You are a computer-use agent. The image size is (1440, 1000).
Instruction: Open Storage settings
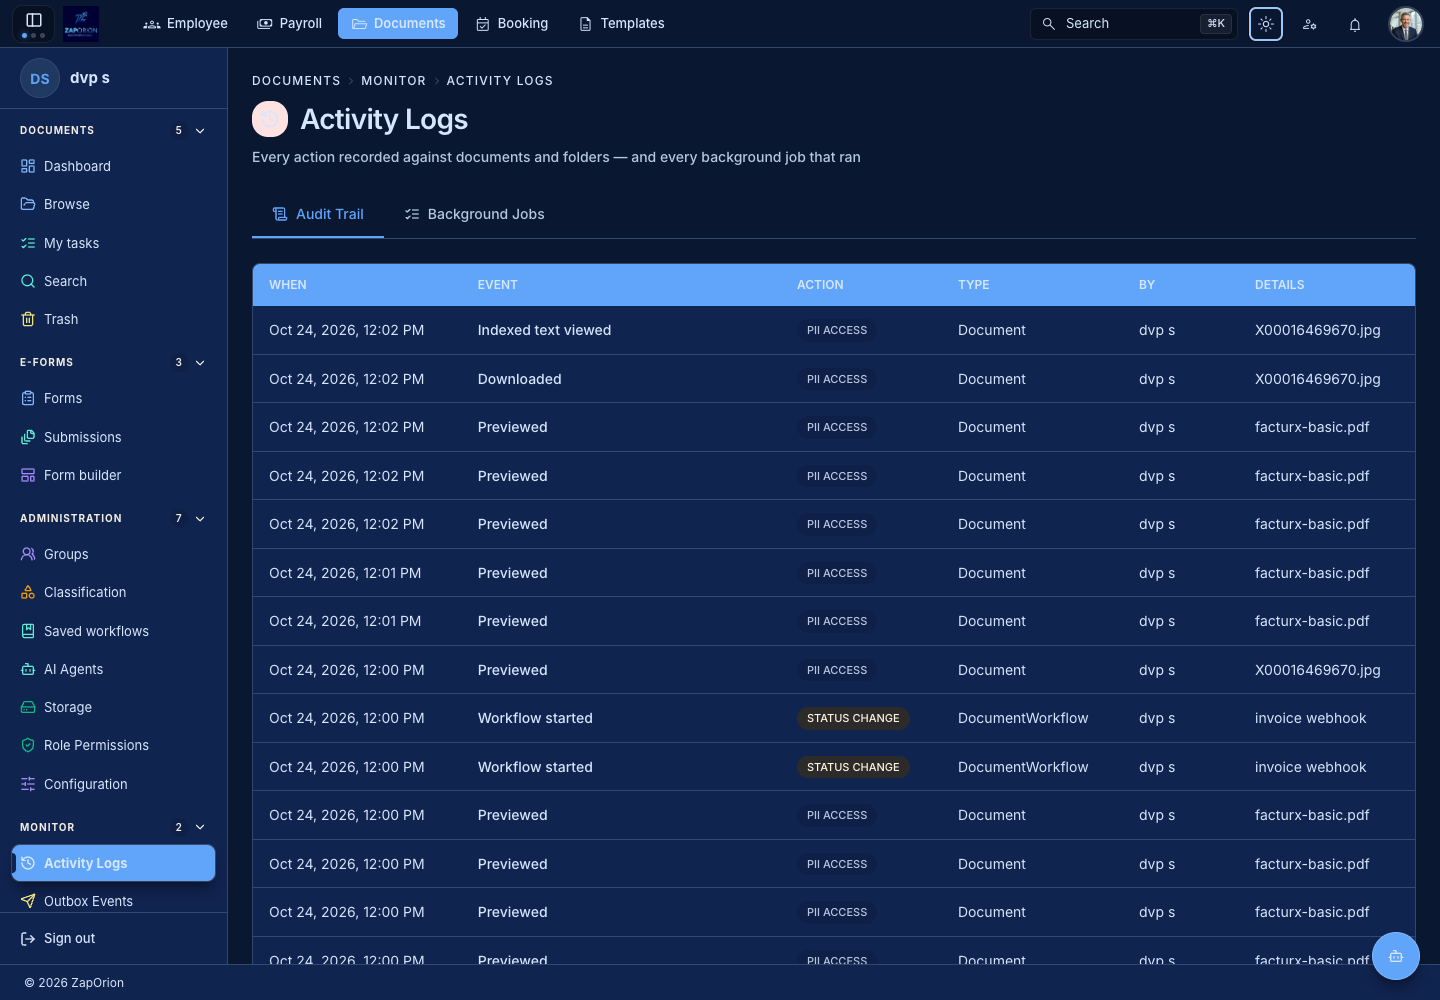coord(113,707)
